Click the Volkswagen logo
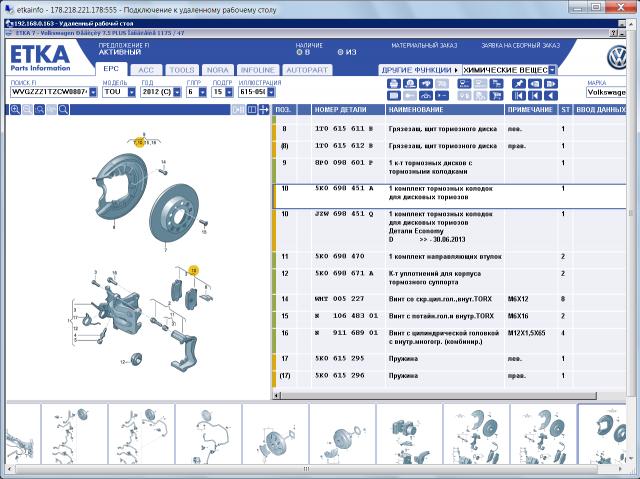 coord(616,57)
